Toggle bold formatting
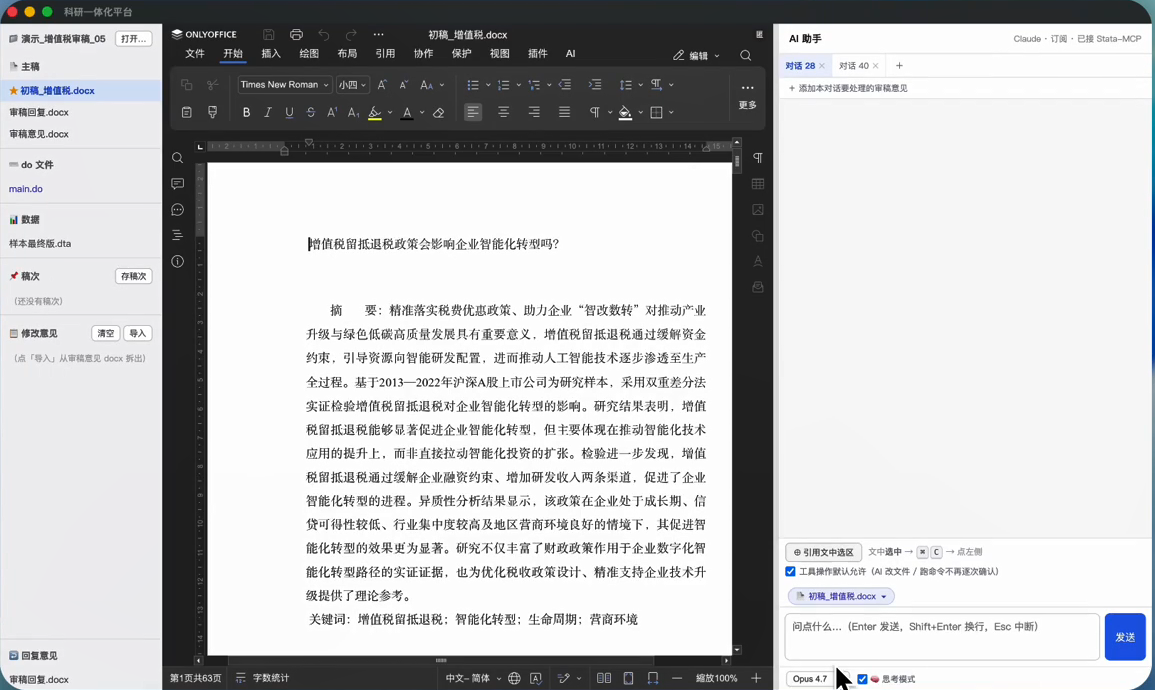This screenshot has width=1155, height=690. point(246,113)
